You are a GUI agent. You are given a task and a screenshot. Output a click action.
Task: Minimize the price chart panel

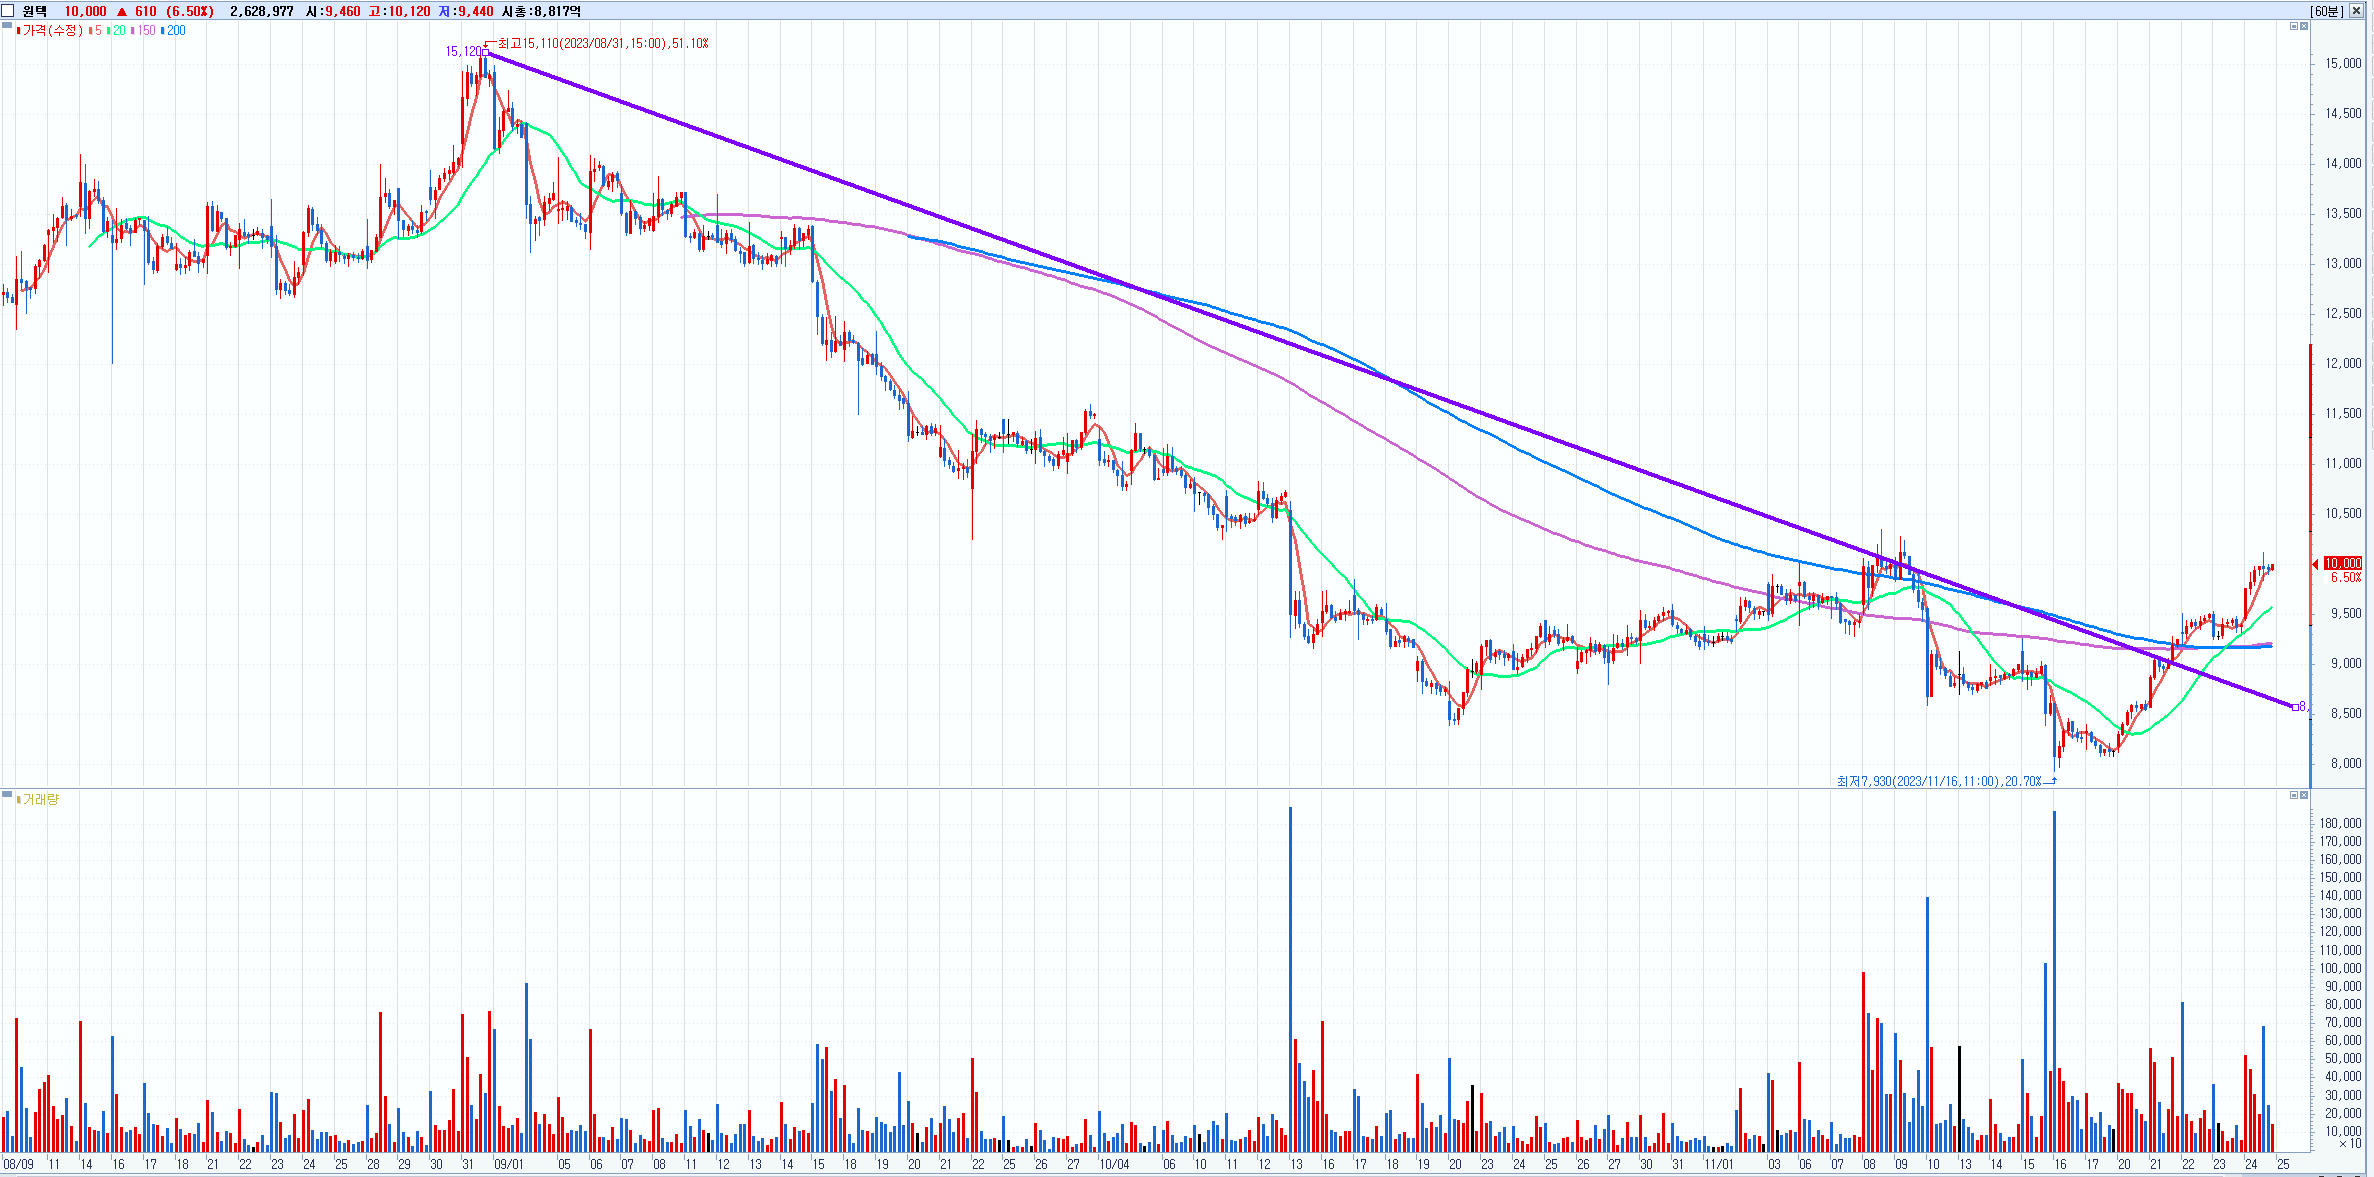2294,26
